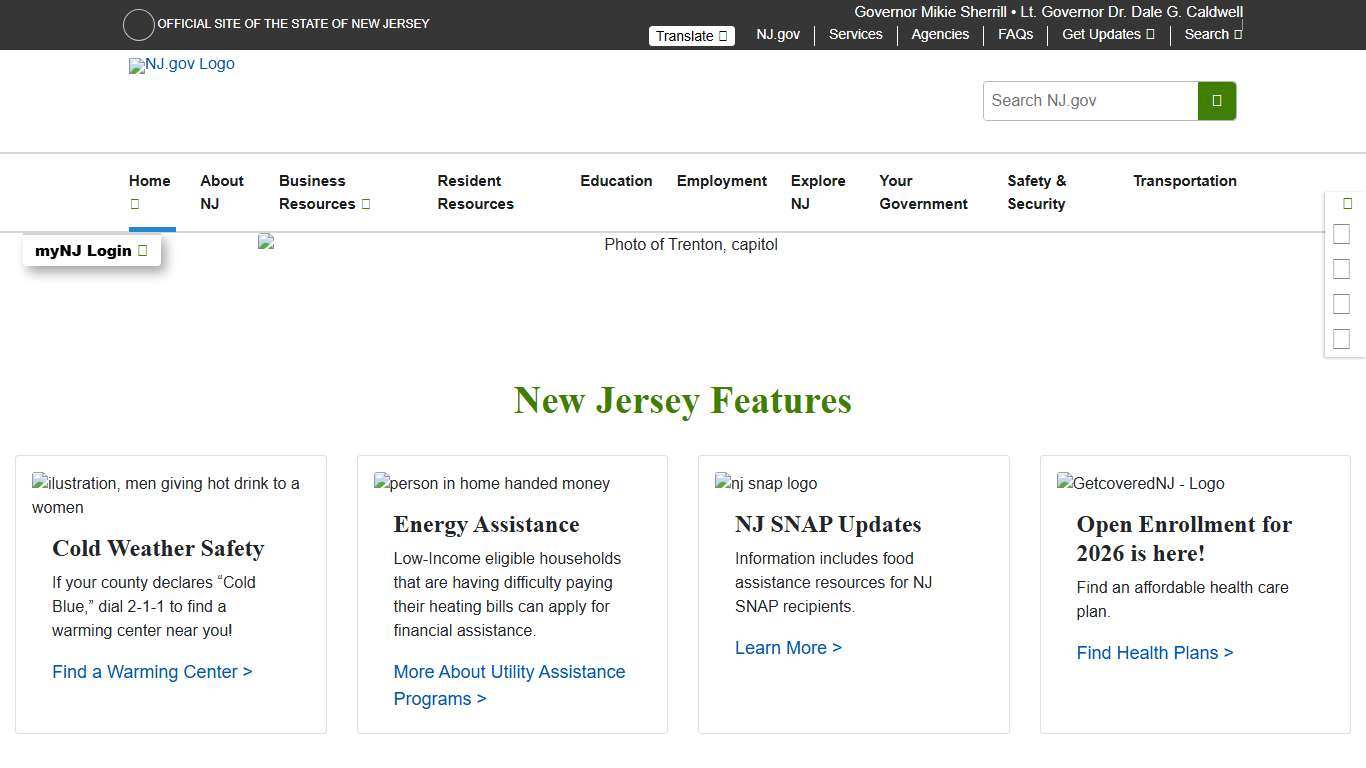The width and height of the screenshot is (1366, 768).
Task: Open the Translate language options
Action: pyautogui.click(x=691, y=35)
